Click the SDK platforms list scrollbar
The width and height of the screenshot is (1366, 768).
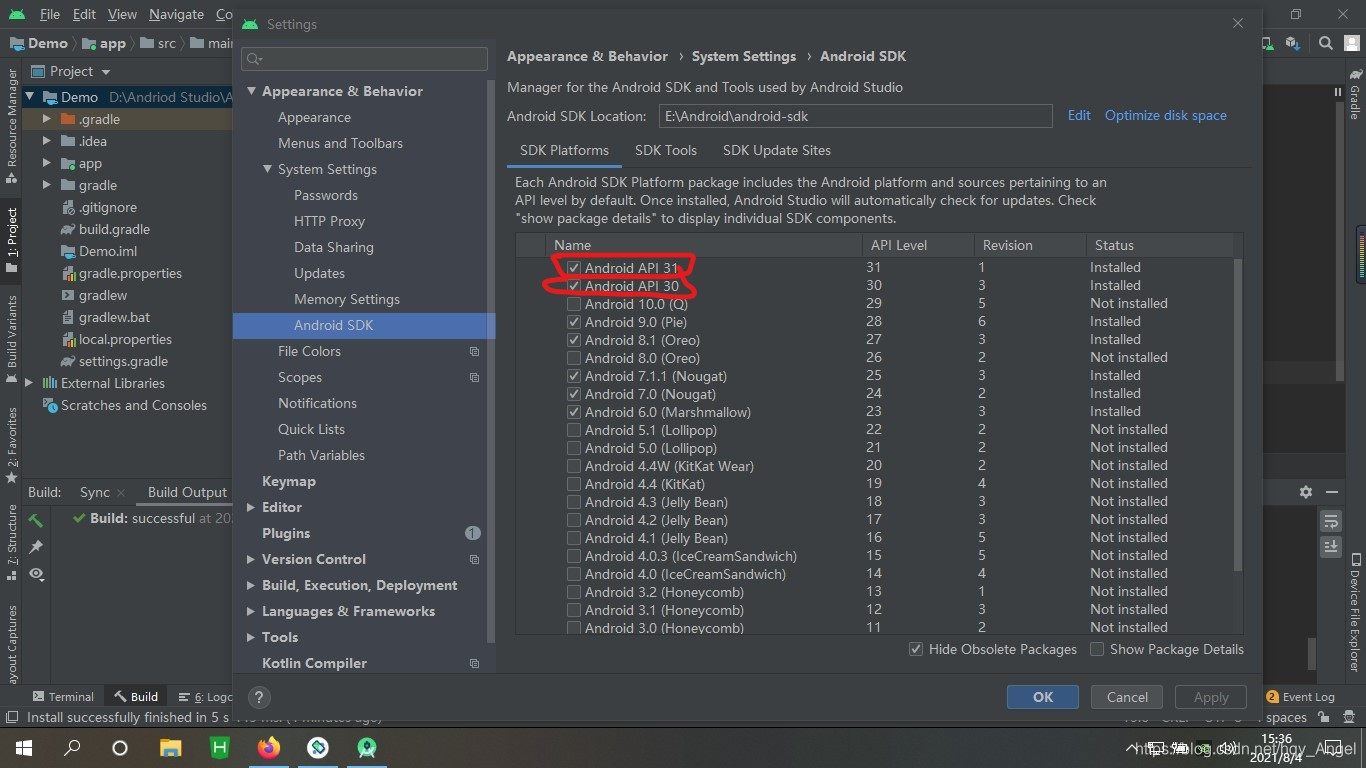(x=1238, y=415)
